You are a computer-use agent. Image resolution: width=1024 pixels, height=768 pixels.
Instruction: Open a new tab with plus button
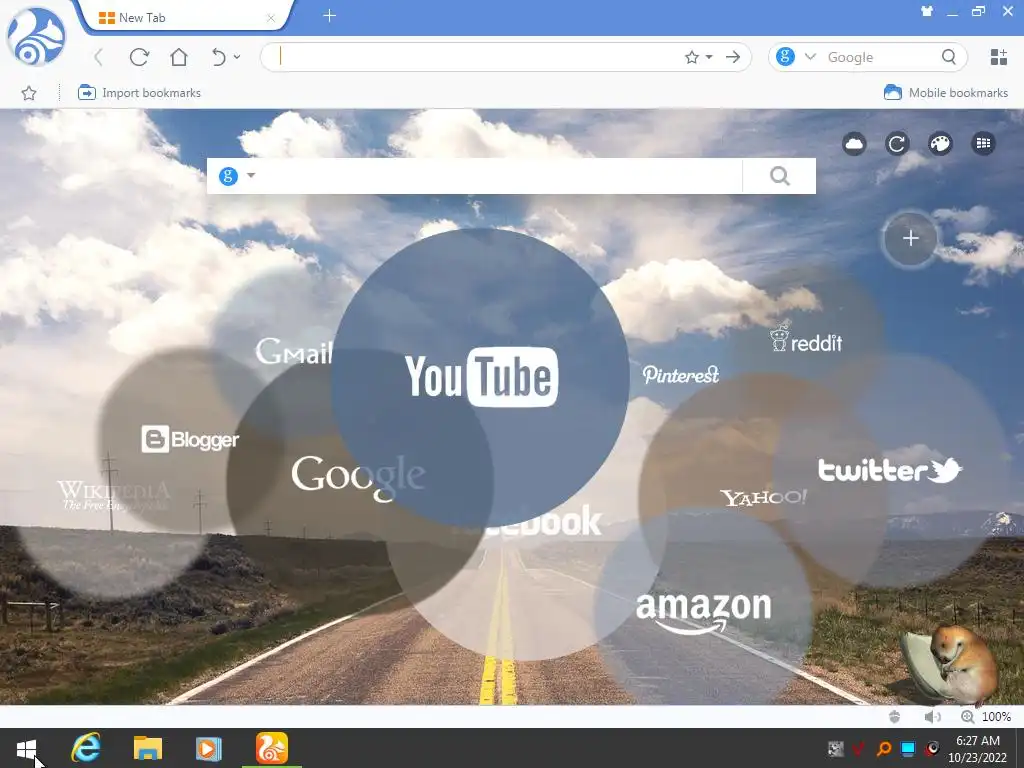[x=329, y=16]
